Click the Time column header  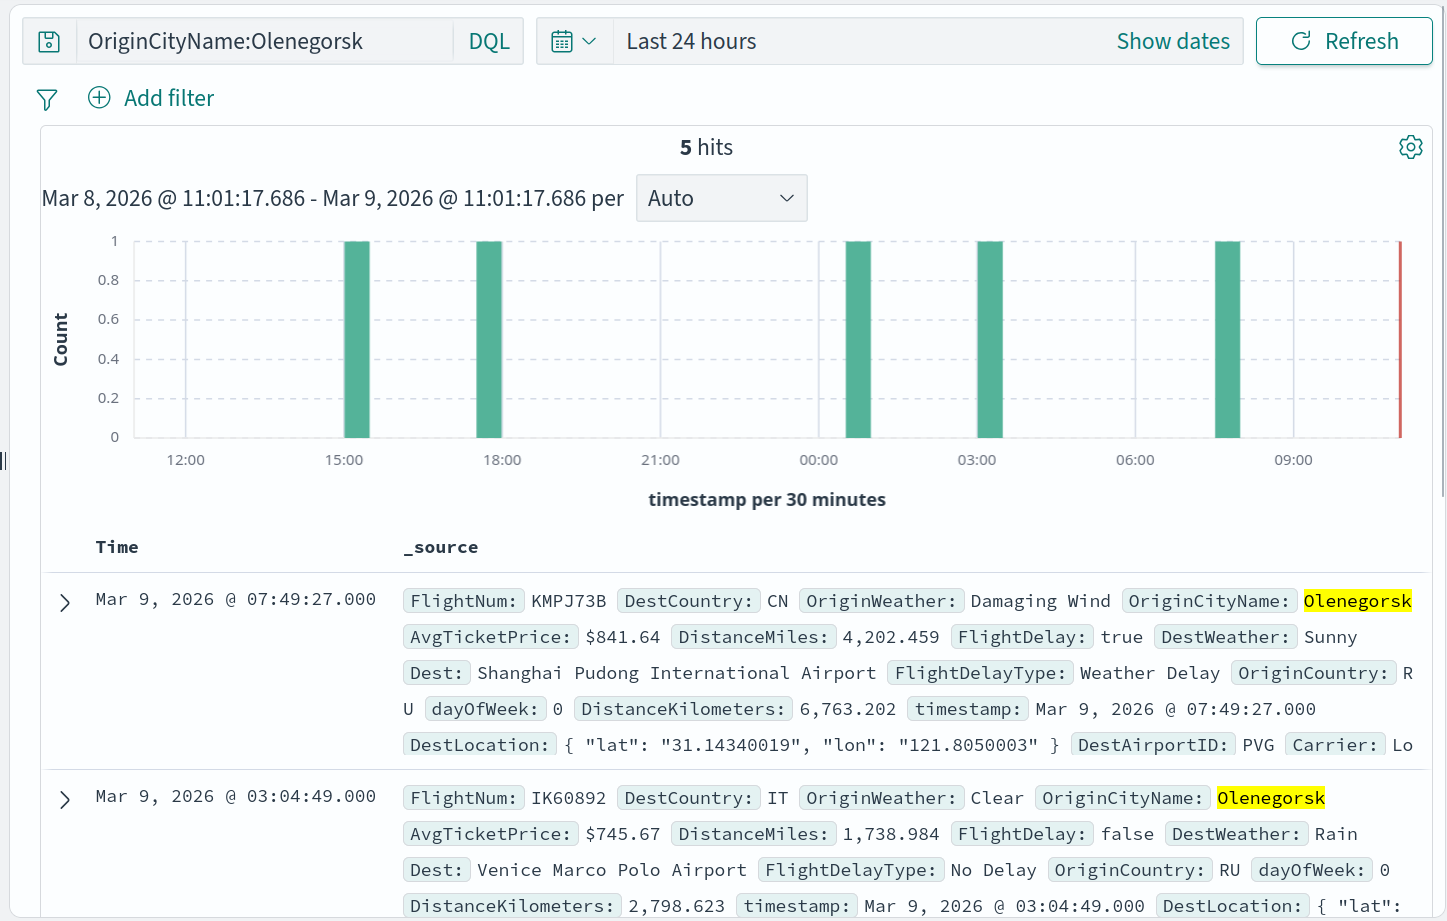pyautogui.click(x=117, y=547)
